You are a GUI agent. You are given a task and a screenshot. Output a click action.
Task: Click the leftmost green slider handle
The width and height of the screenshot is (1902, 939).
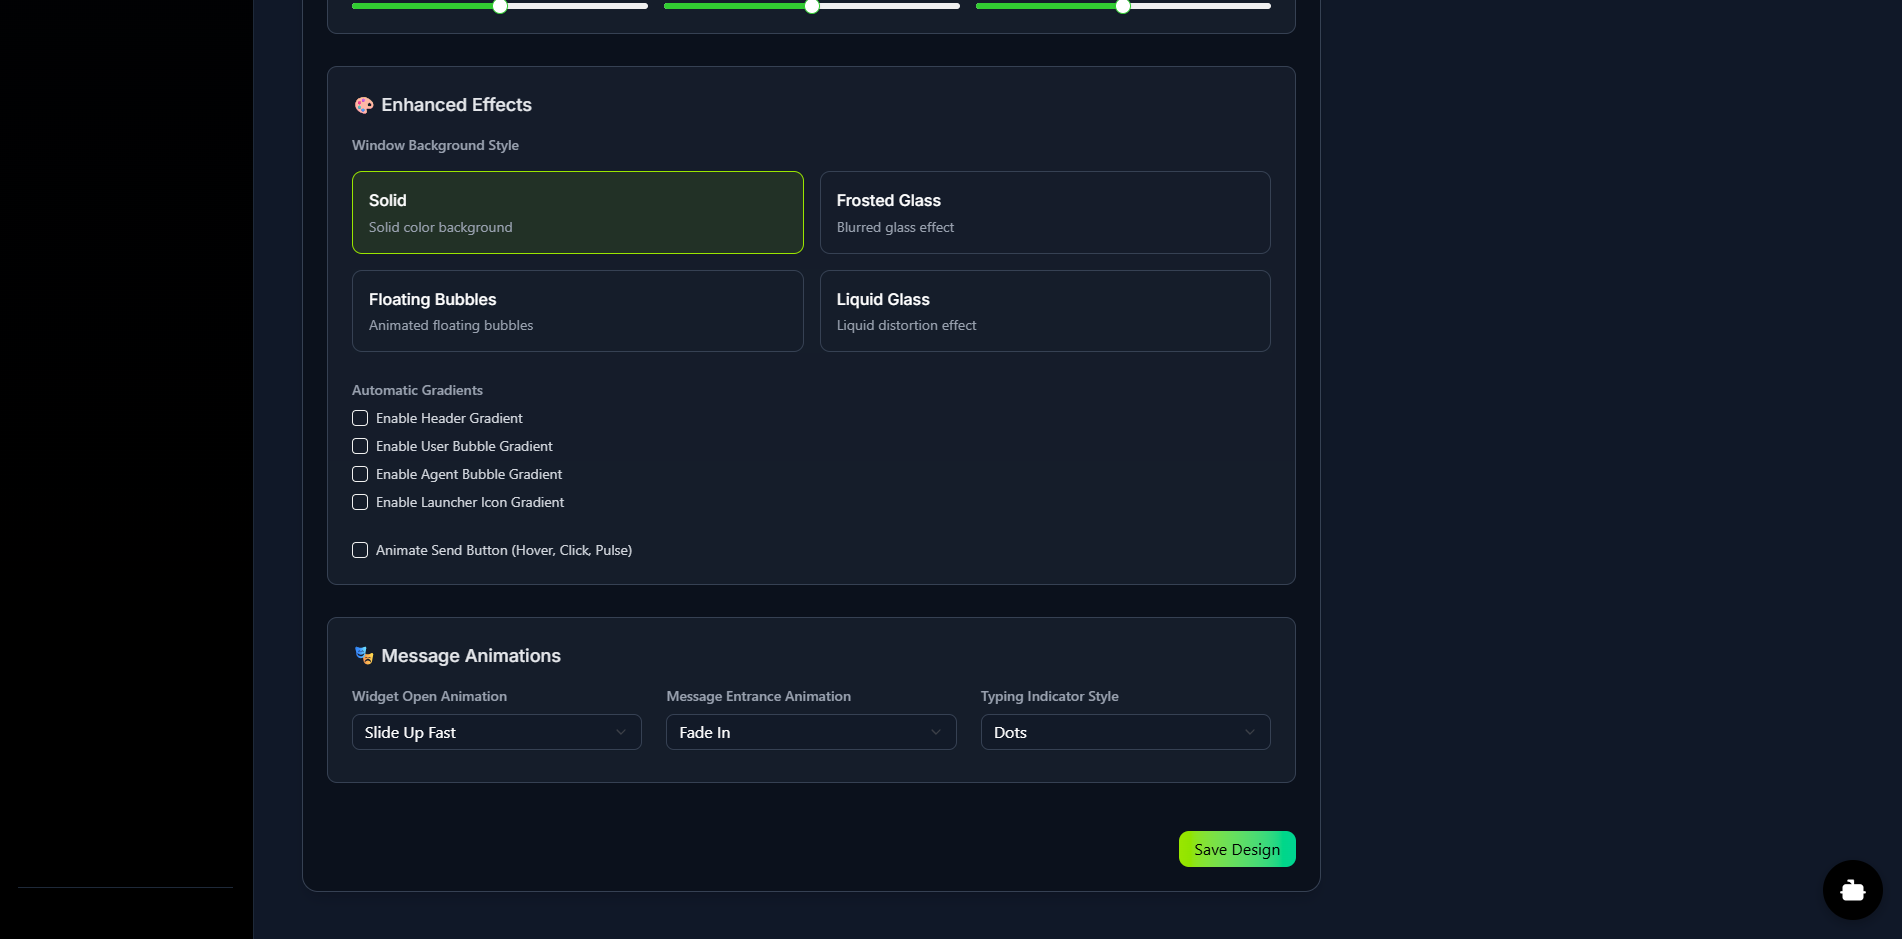click(500, 7)
